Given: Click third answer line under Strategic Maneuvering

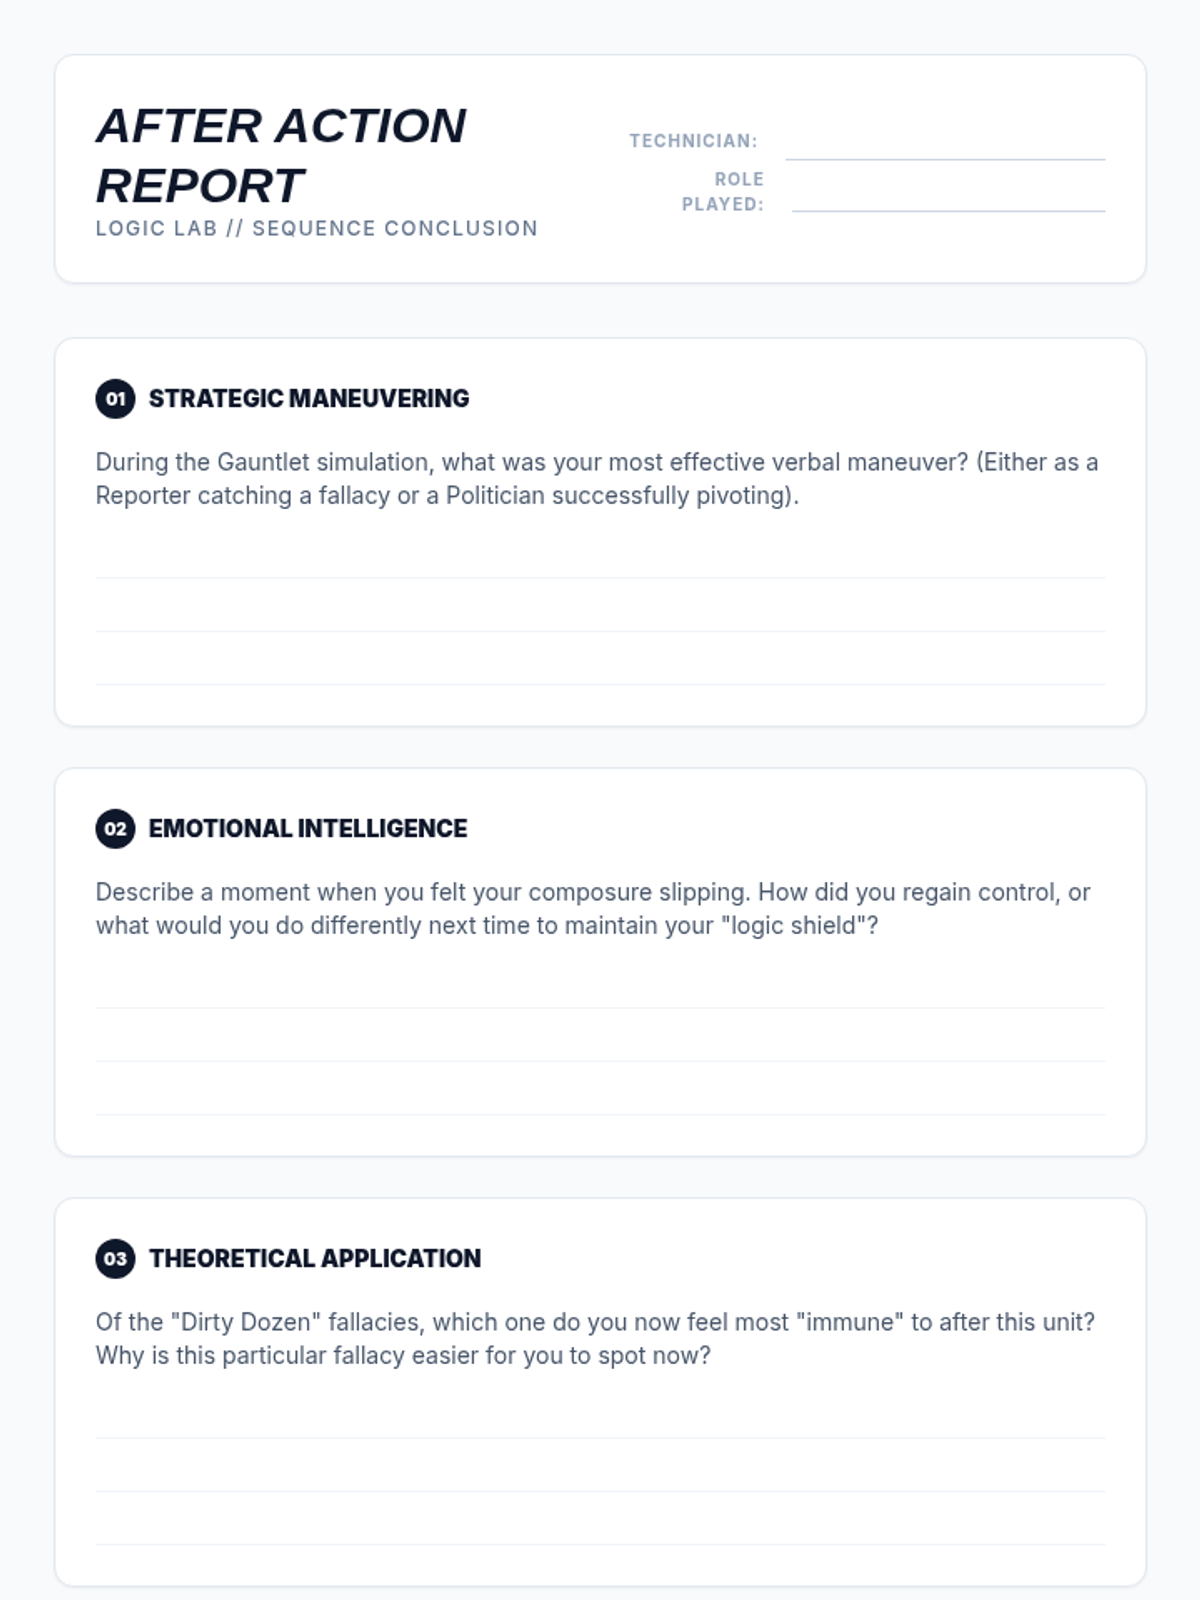Looking at the screenshot, I should [600, 666].
